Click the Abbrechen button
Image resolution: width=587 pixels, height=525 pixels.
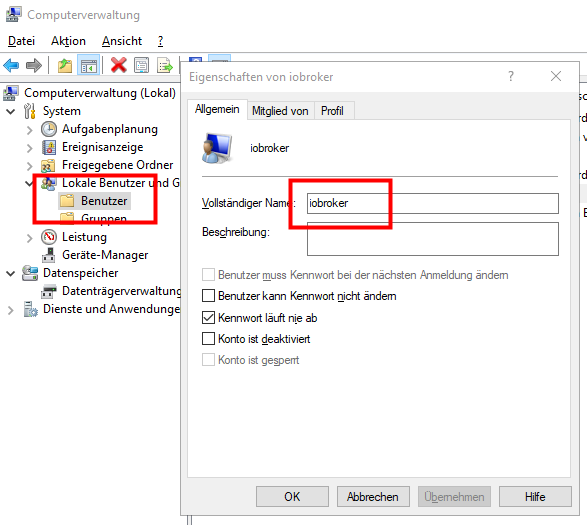pyautogui.click(x=373, y=497)
